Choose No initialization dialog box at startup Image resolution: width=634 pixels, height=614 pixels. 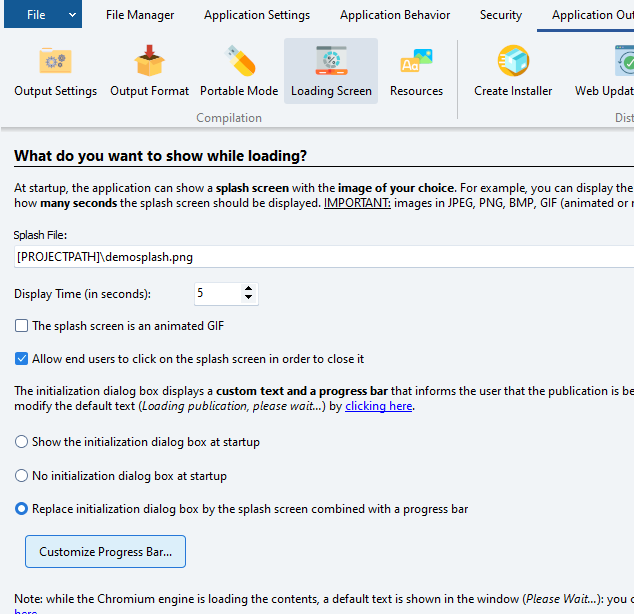tap(22, 476)
